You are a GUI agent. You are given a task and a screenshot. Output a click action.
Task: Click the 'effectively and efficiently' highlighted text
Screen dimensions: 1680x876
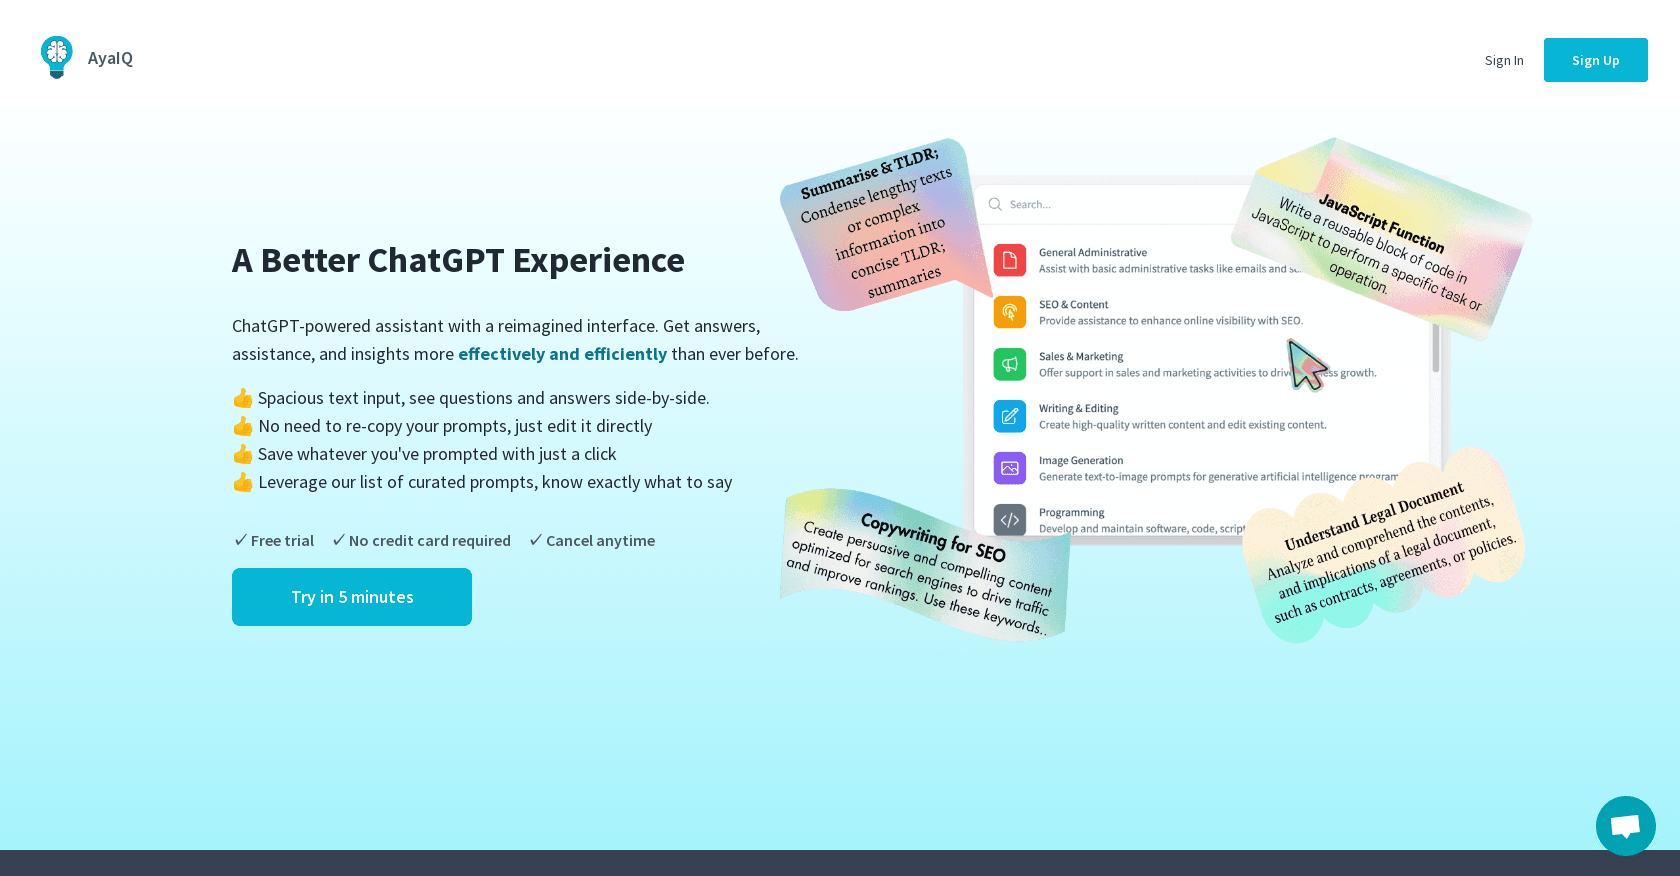[562, 354]
